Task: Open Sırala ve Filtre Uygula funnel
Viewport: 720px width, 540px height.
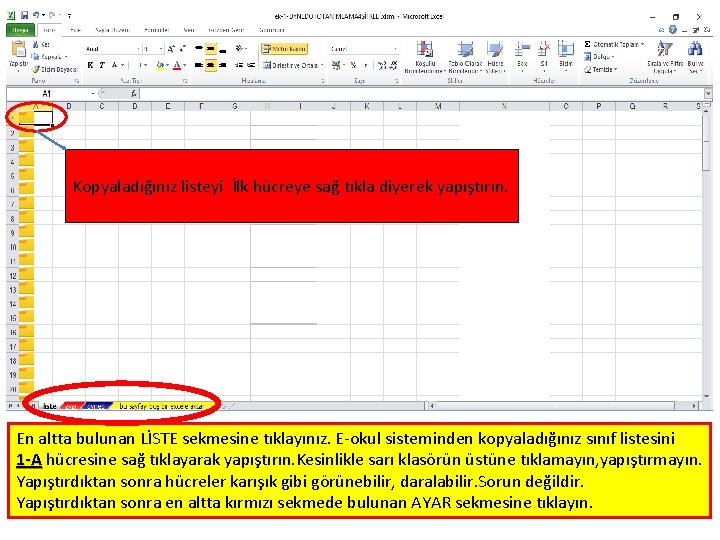Action: coord(665,57)
